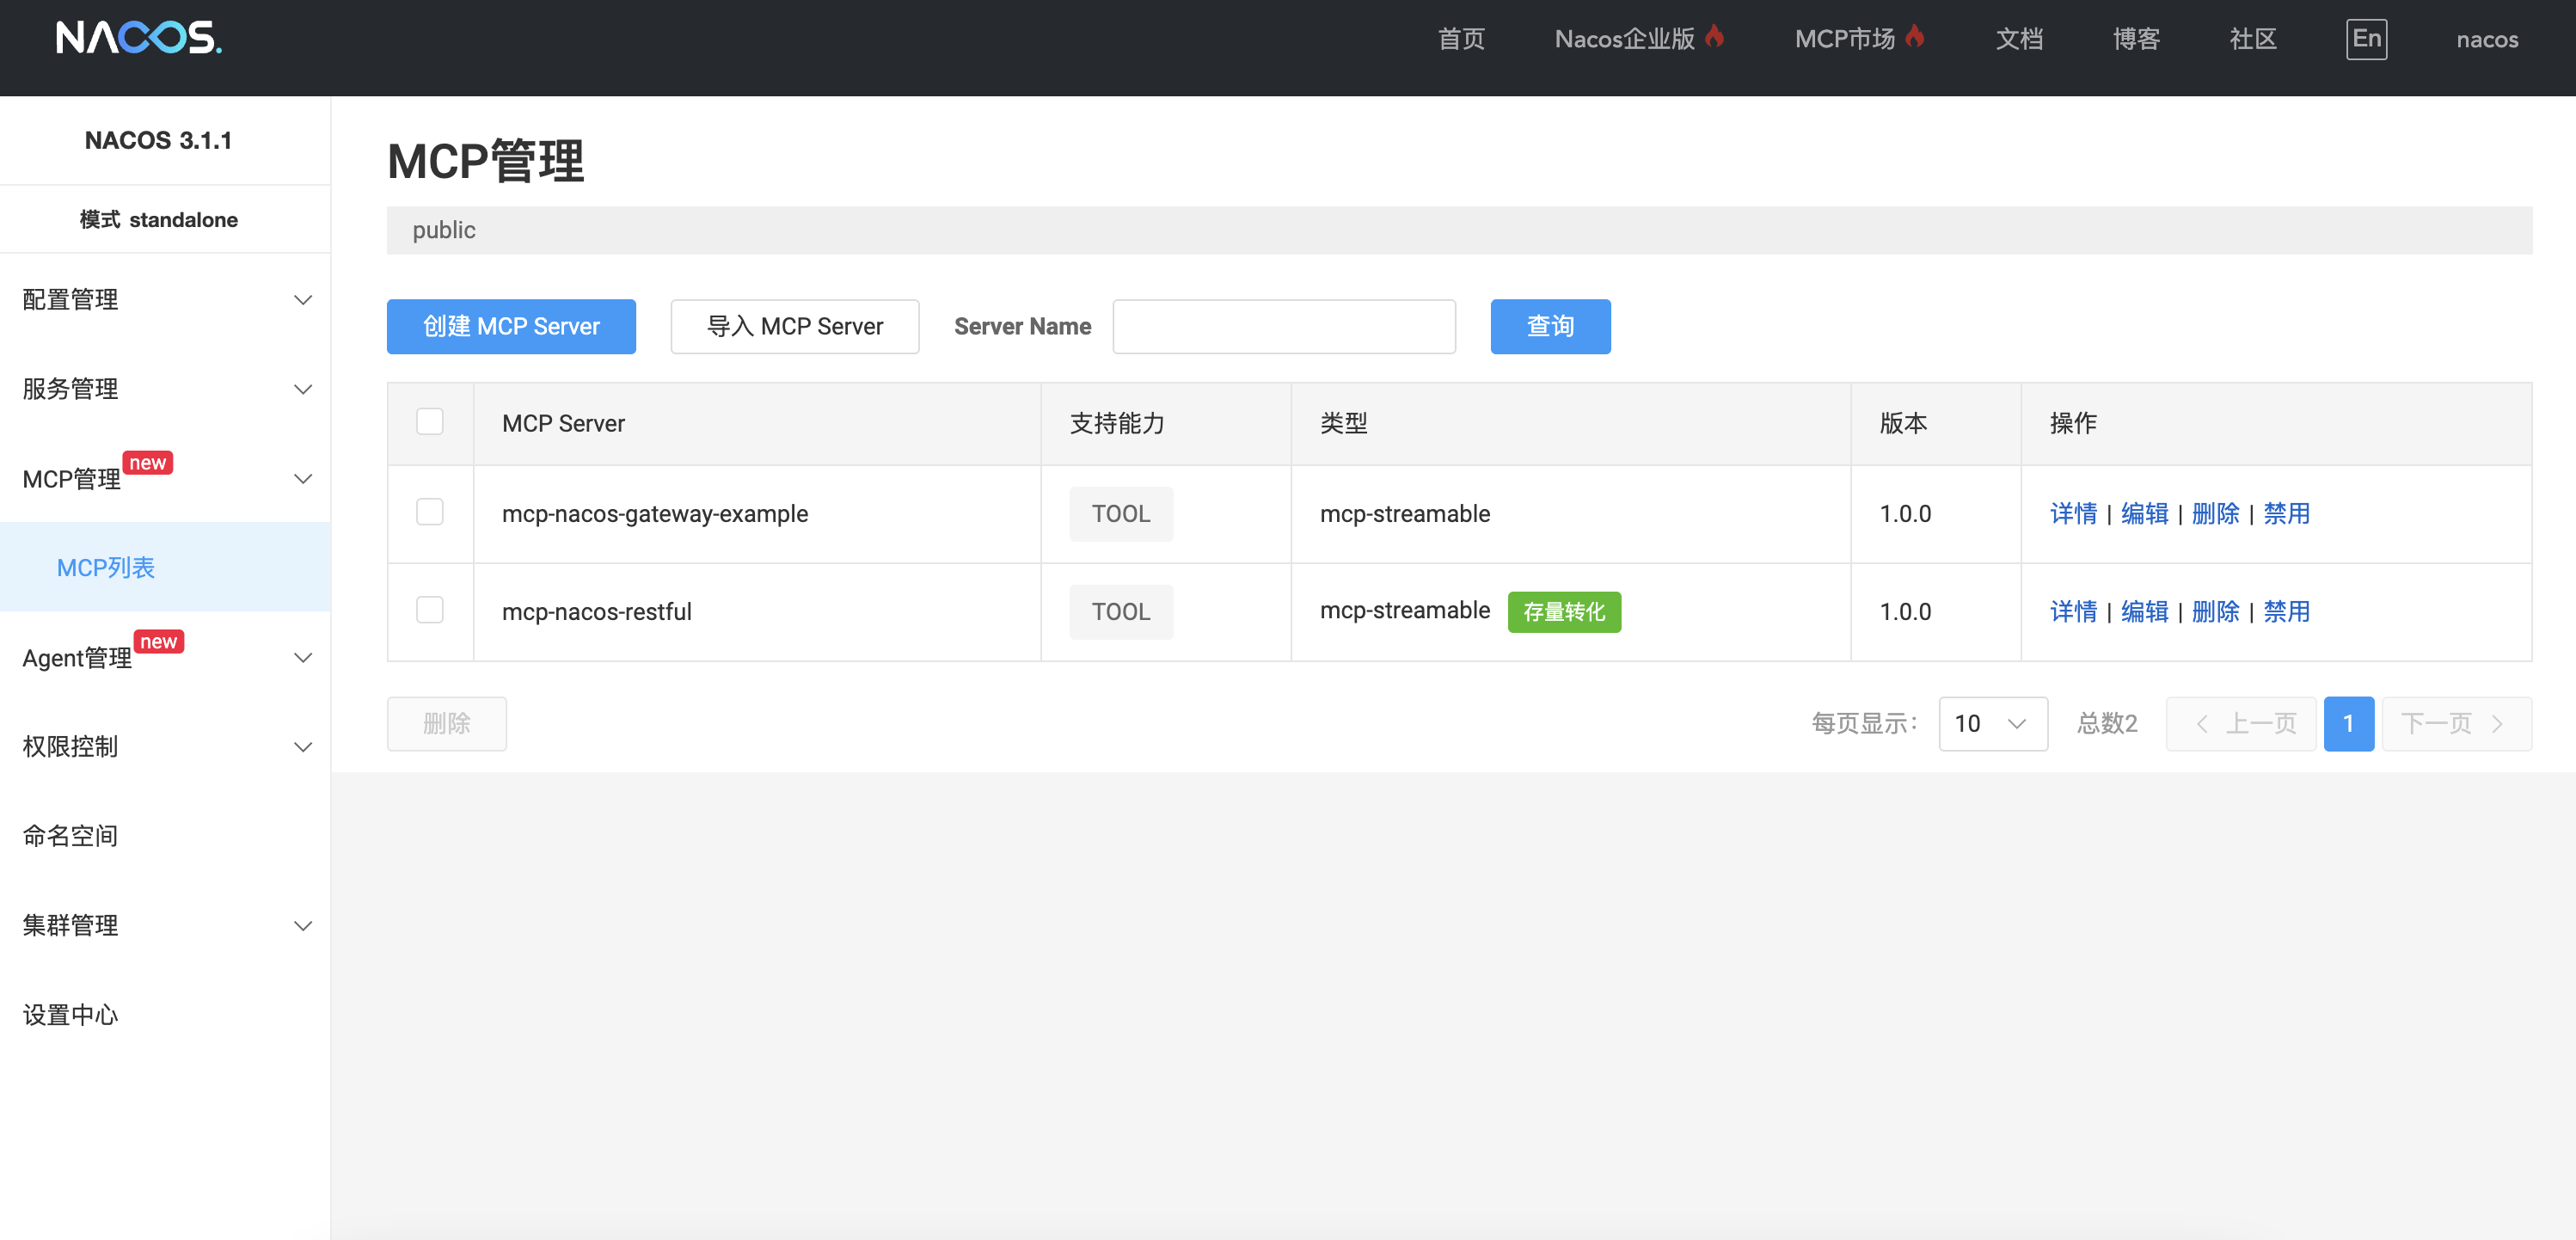
Task: Click the disabled 删除 button below the table
Action: 447,723
